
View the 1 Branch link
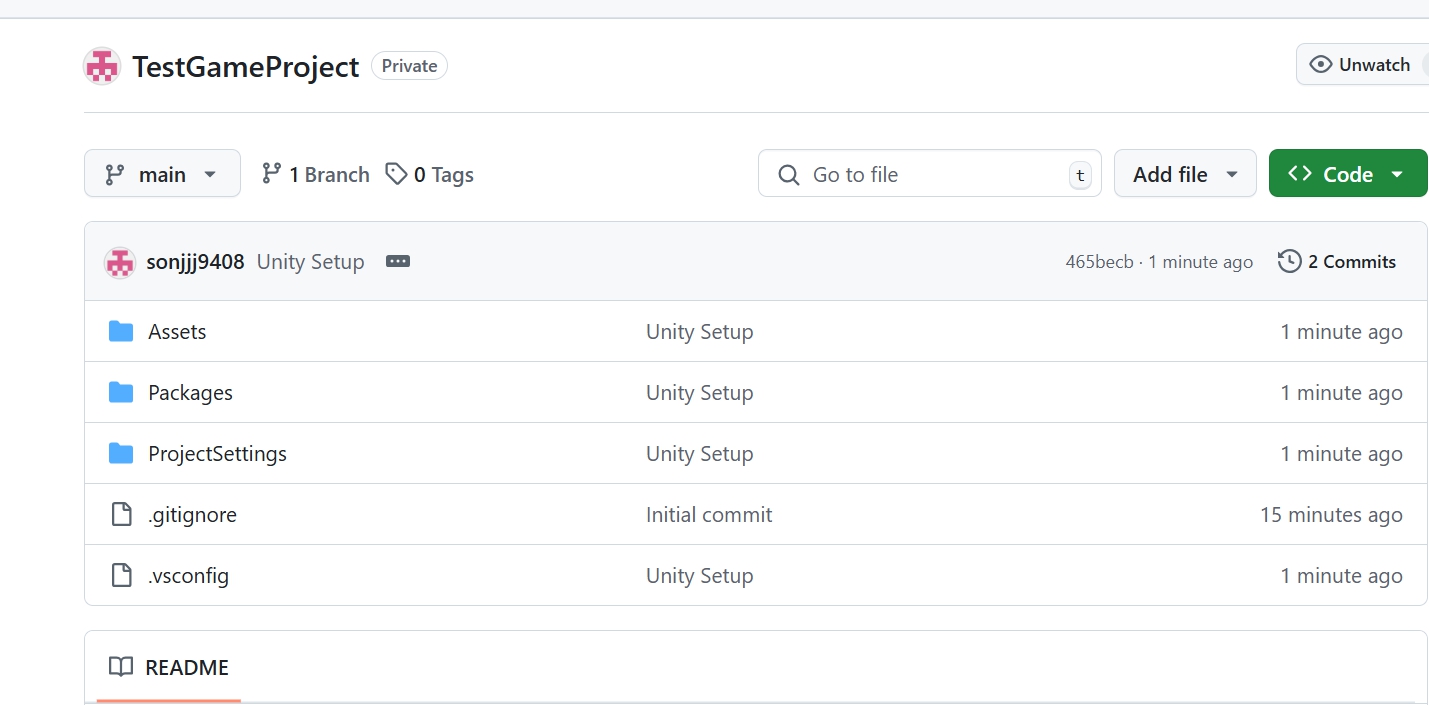click(315, 174)
